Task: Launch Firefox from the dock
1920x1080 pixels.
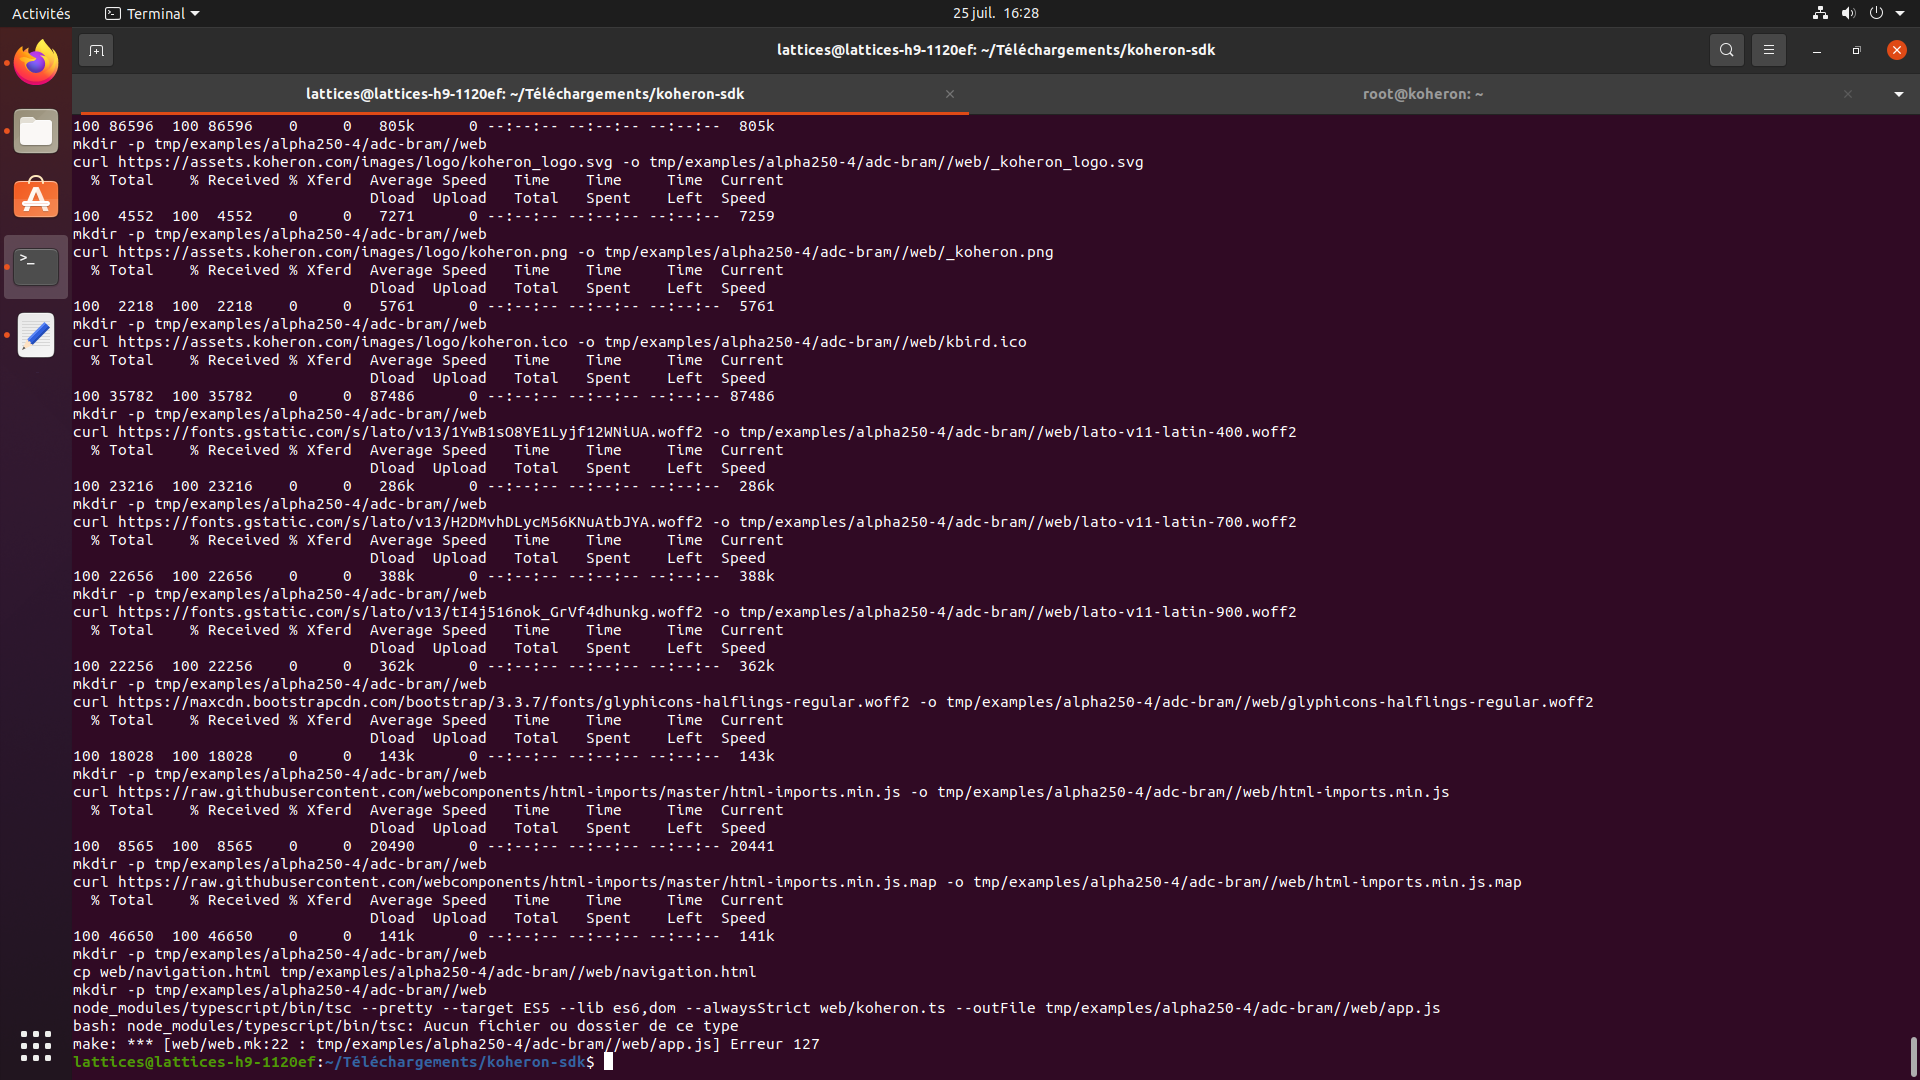Action: tap(35, 62)
